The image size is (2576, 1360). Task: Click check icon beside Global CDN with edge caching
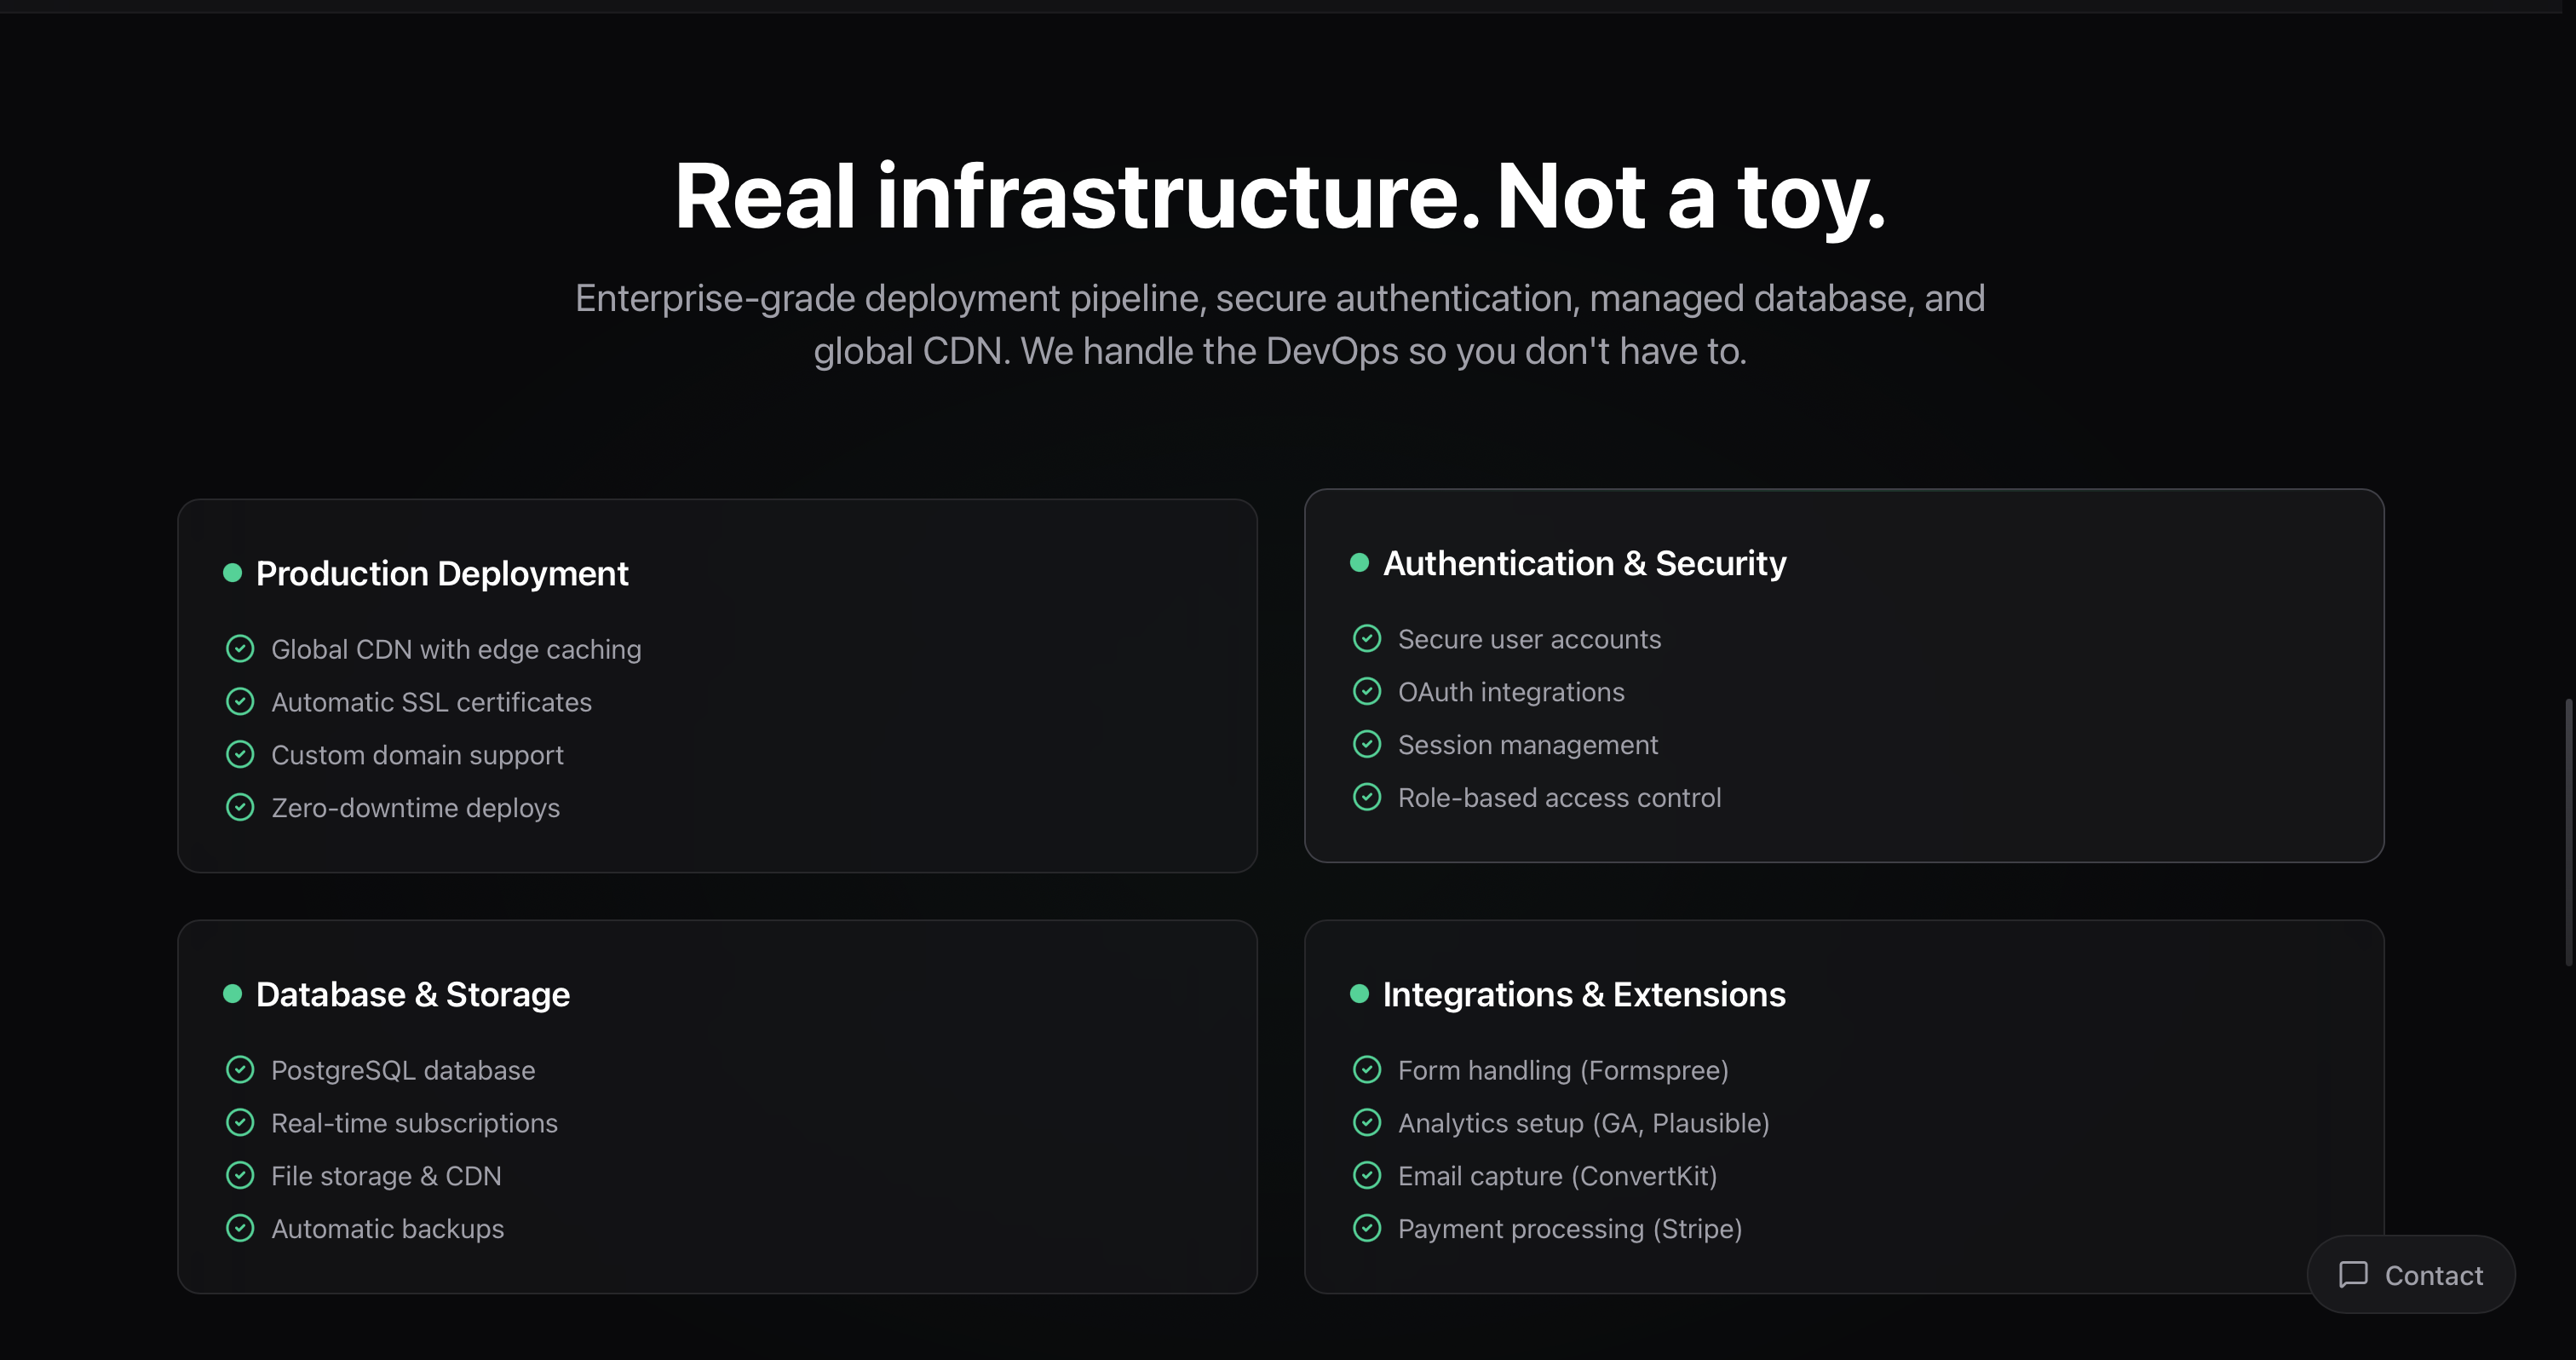pos(240,649)
